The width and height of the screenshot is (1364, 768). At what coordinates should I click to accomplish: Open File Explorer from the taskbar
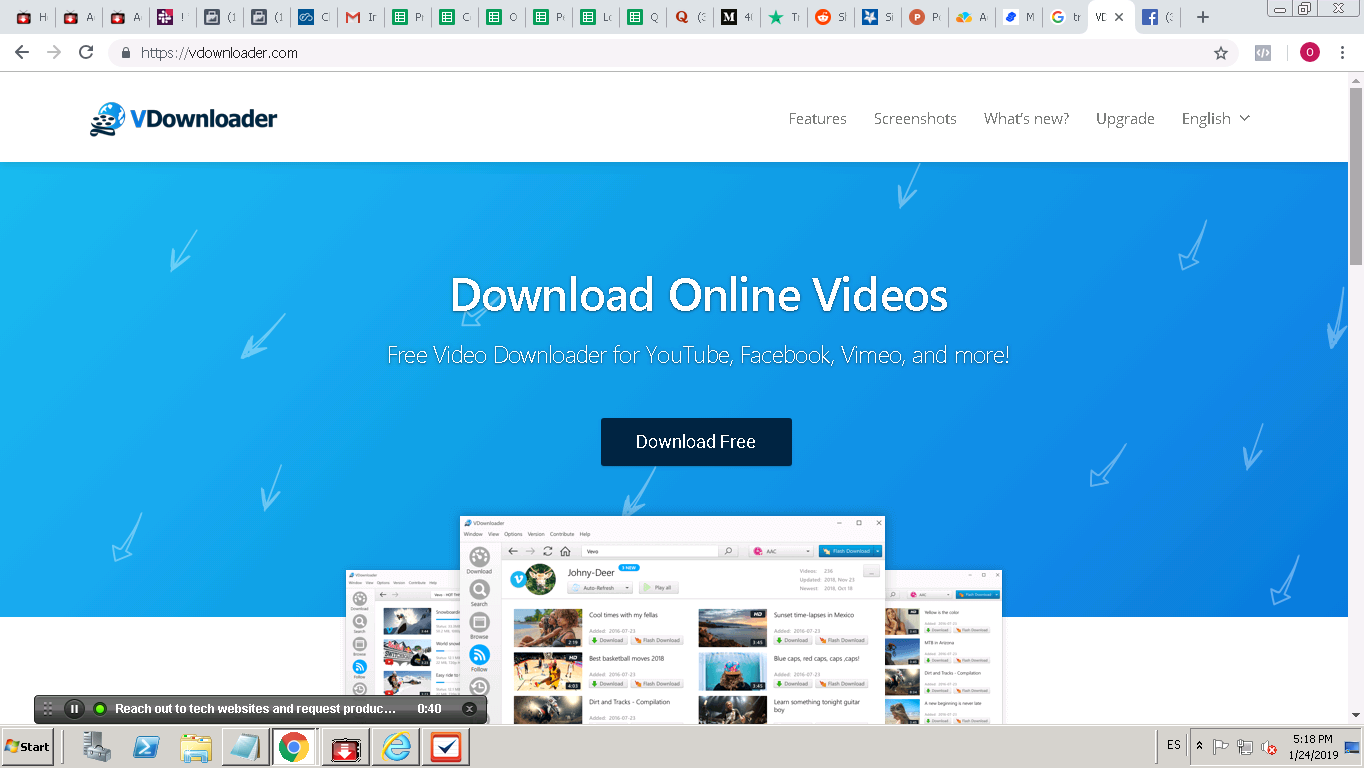196,747
